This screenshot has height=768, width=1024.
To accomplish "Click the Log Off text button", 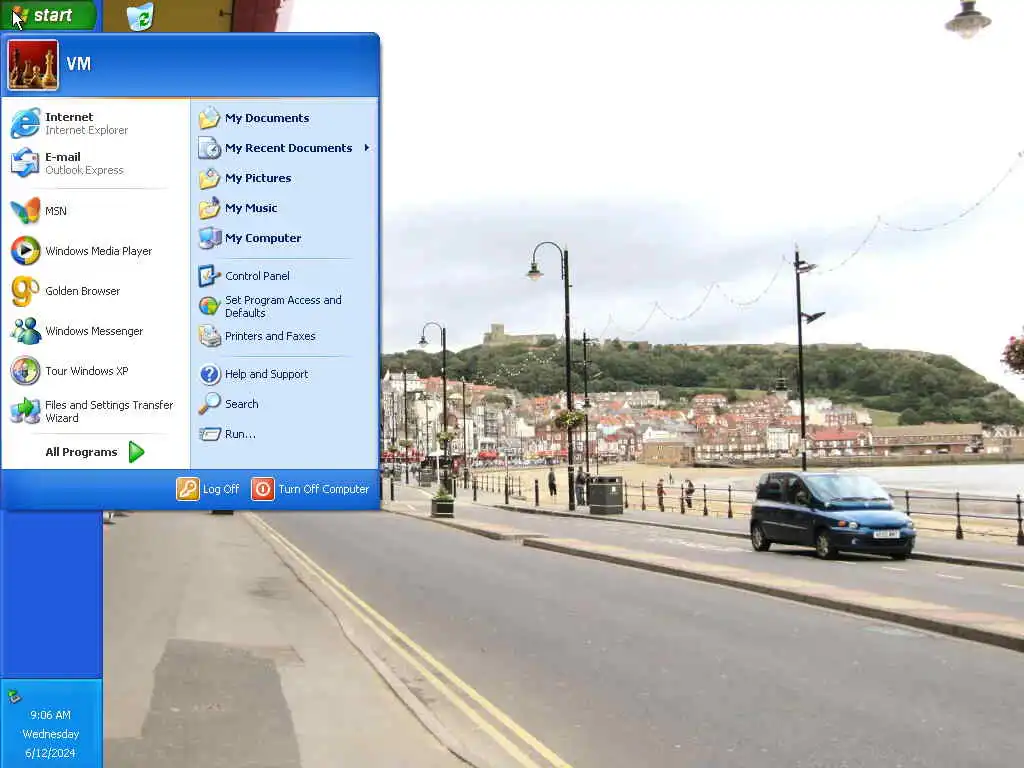I will [221, 489].
